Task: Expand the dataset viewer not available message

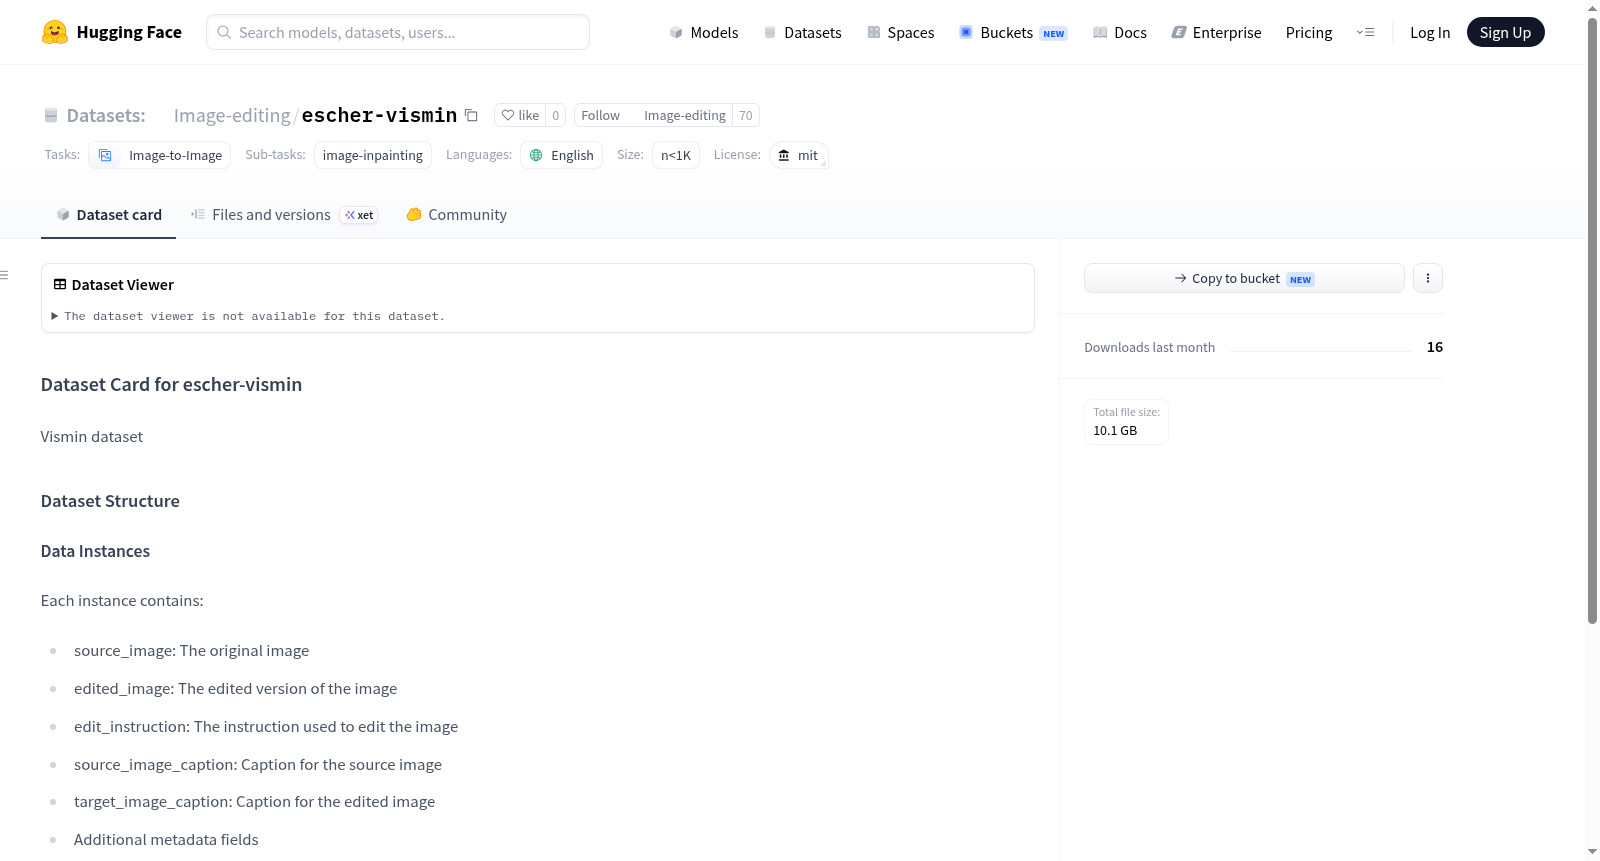Action: click(x=248, y=316)
